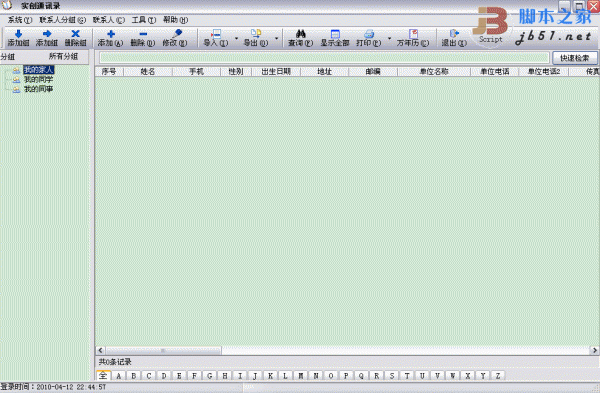Screen dimensions: 600x393
Task: Click the horizontal scrollbar thumb
Action: pyautogui.click(x=163, y=350)
